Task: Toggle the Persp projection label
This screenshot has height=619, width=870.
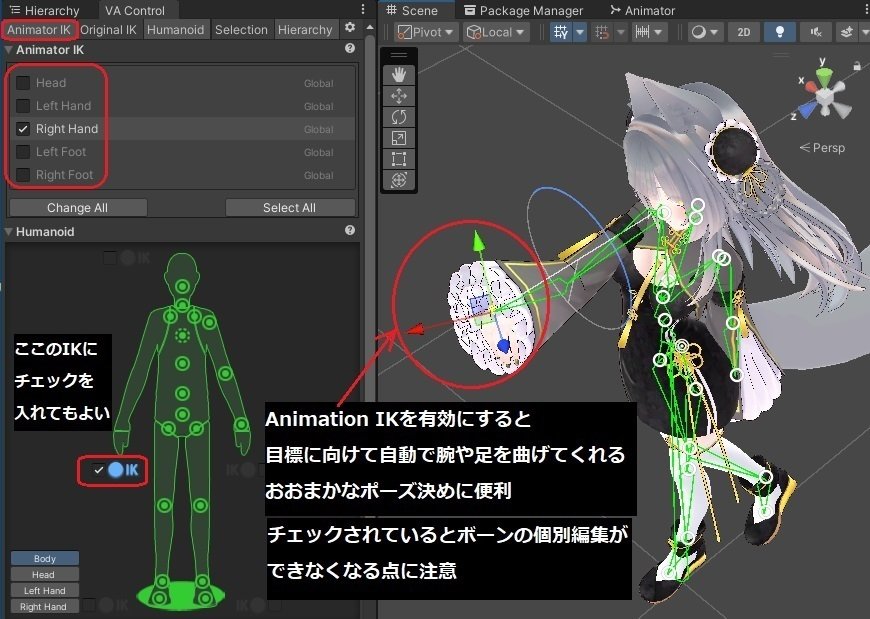Action: [x=822, y=148]
